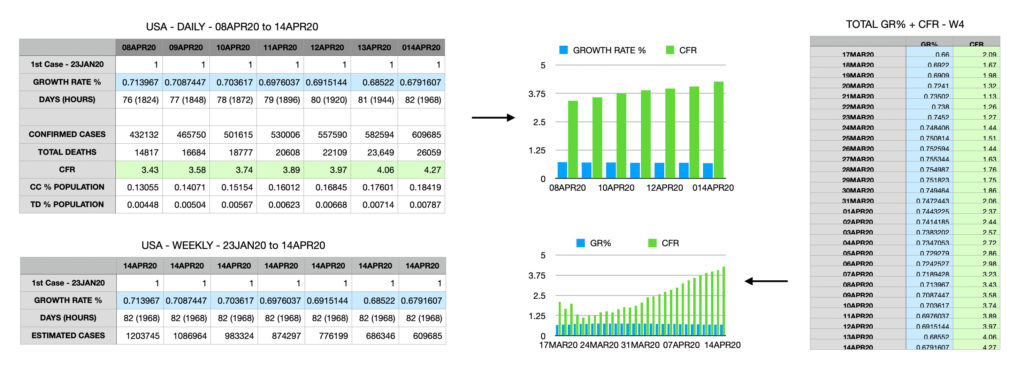
Task: Click the confirmed cases cell 609685 in daily table
Action: 421,134
